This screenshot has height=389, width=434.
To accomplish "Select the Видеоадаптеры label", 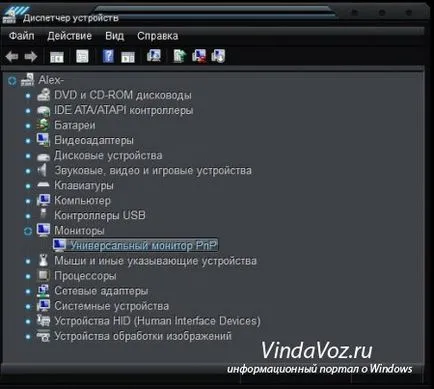I will (94, 140).
